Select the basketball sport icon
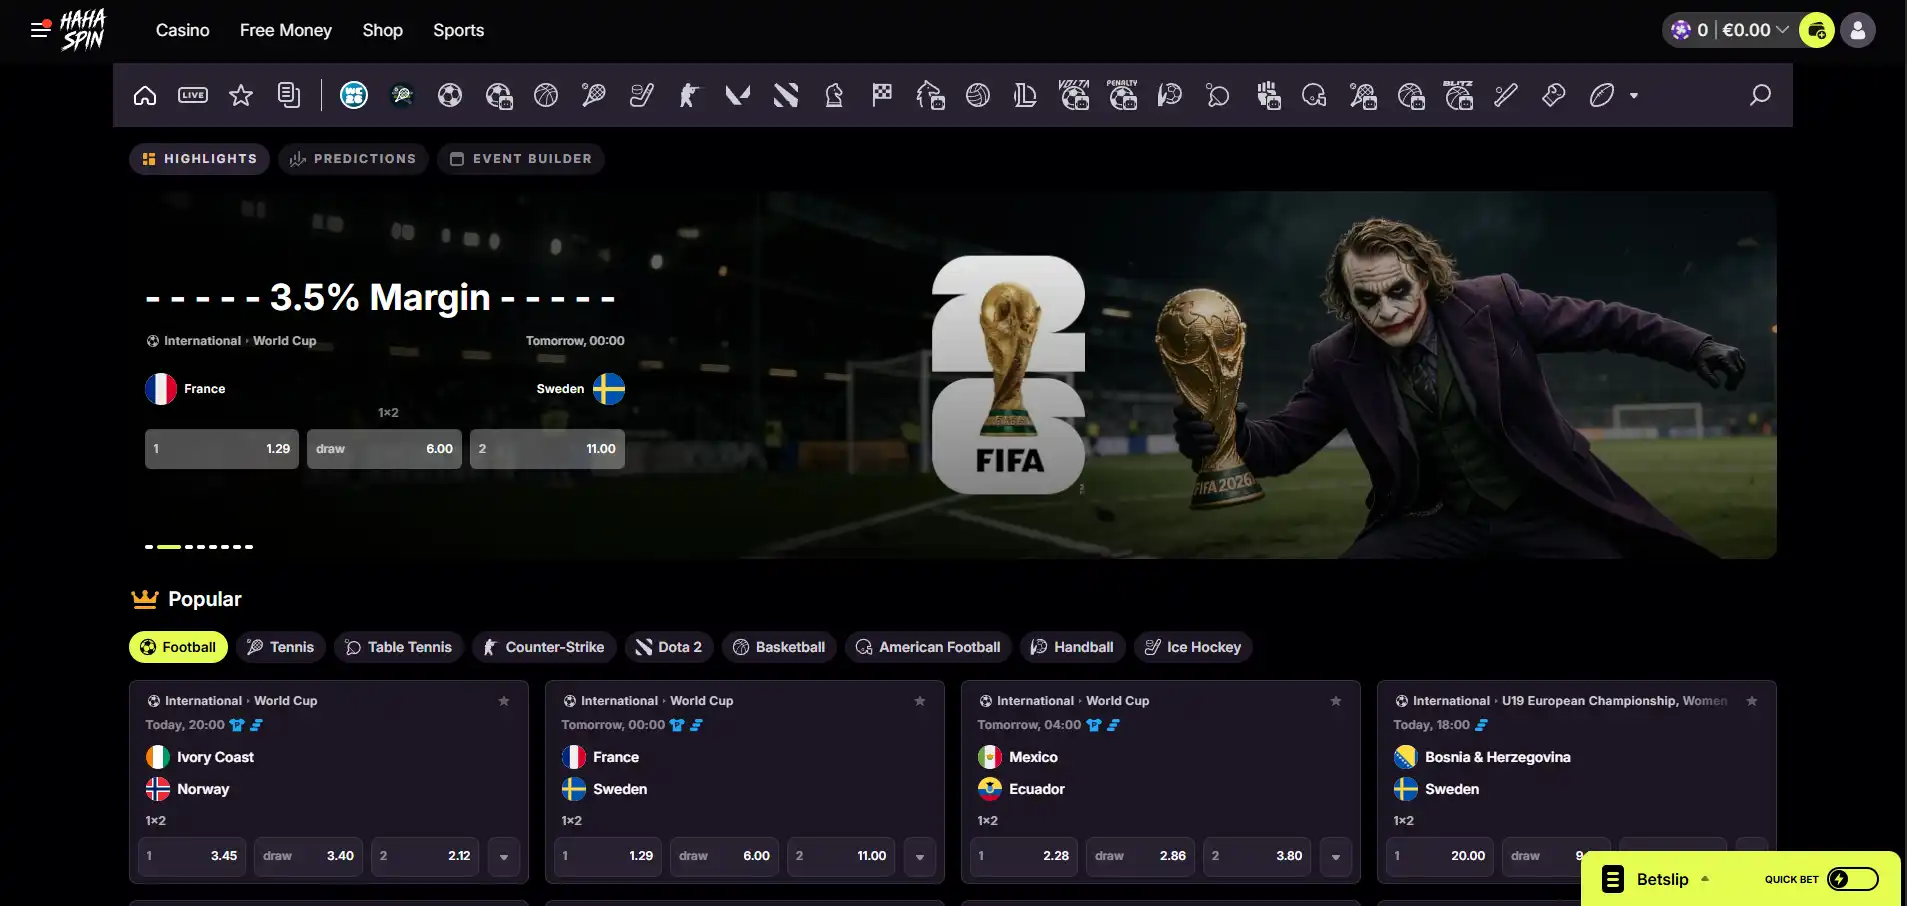This screenshot has width=1907, height=906. [x=546, y=95]
